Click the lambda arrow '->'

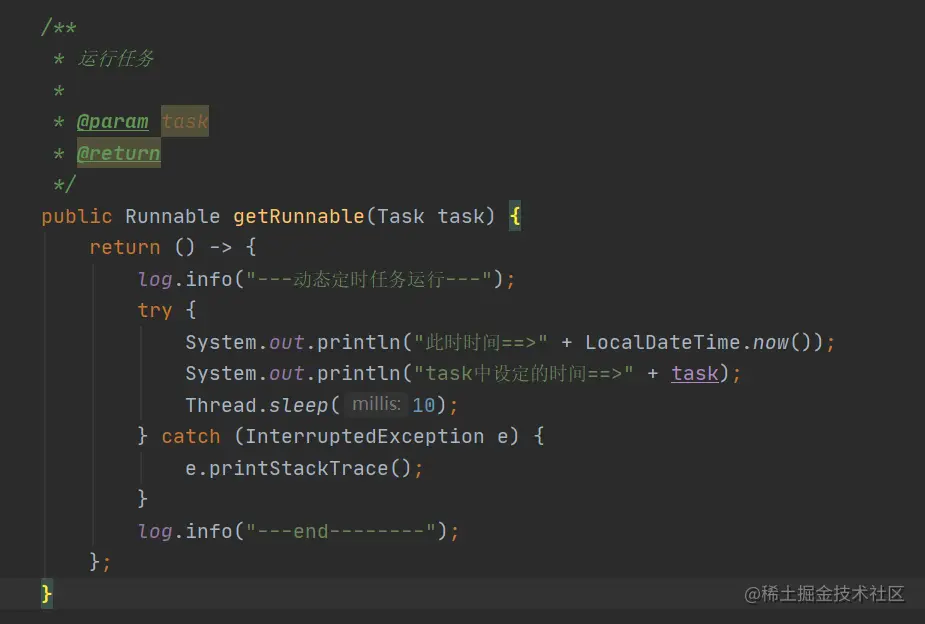[221, 248]
